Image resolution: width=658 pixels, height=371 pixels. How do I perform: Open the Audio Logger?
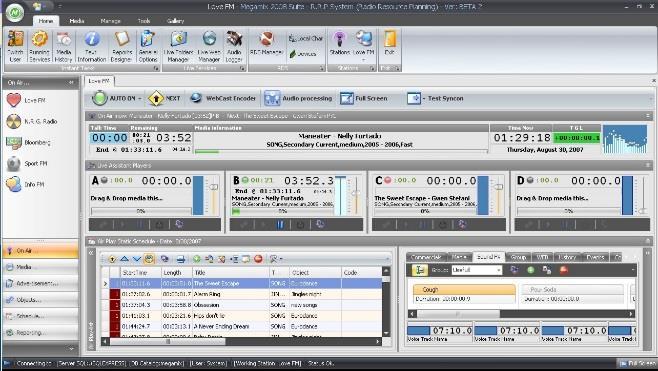[234, 46]
